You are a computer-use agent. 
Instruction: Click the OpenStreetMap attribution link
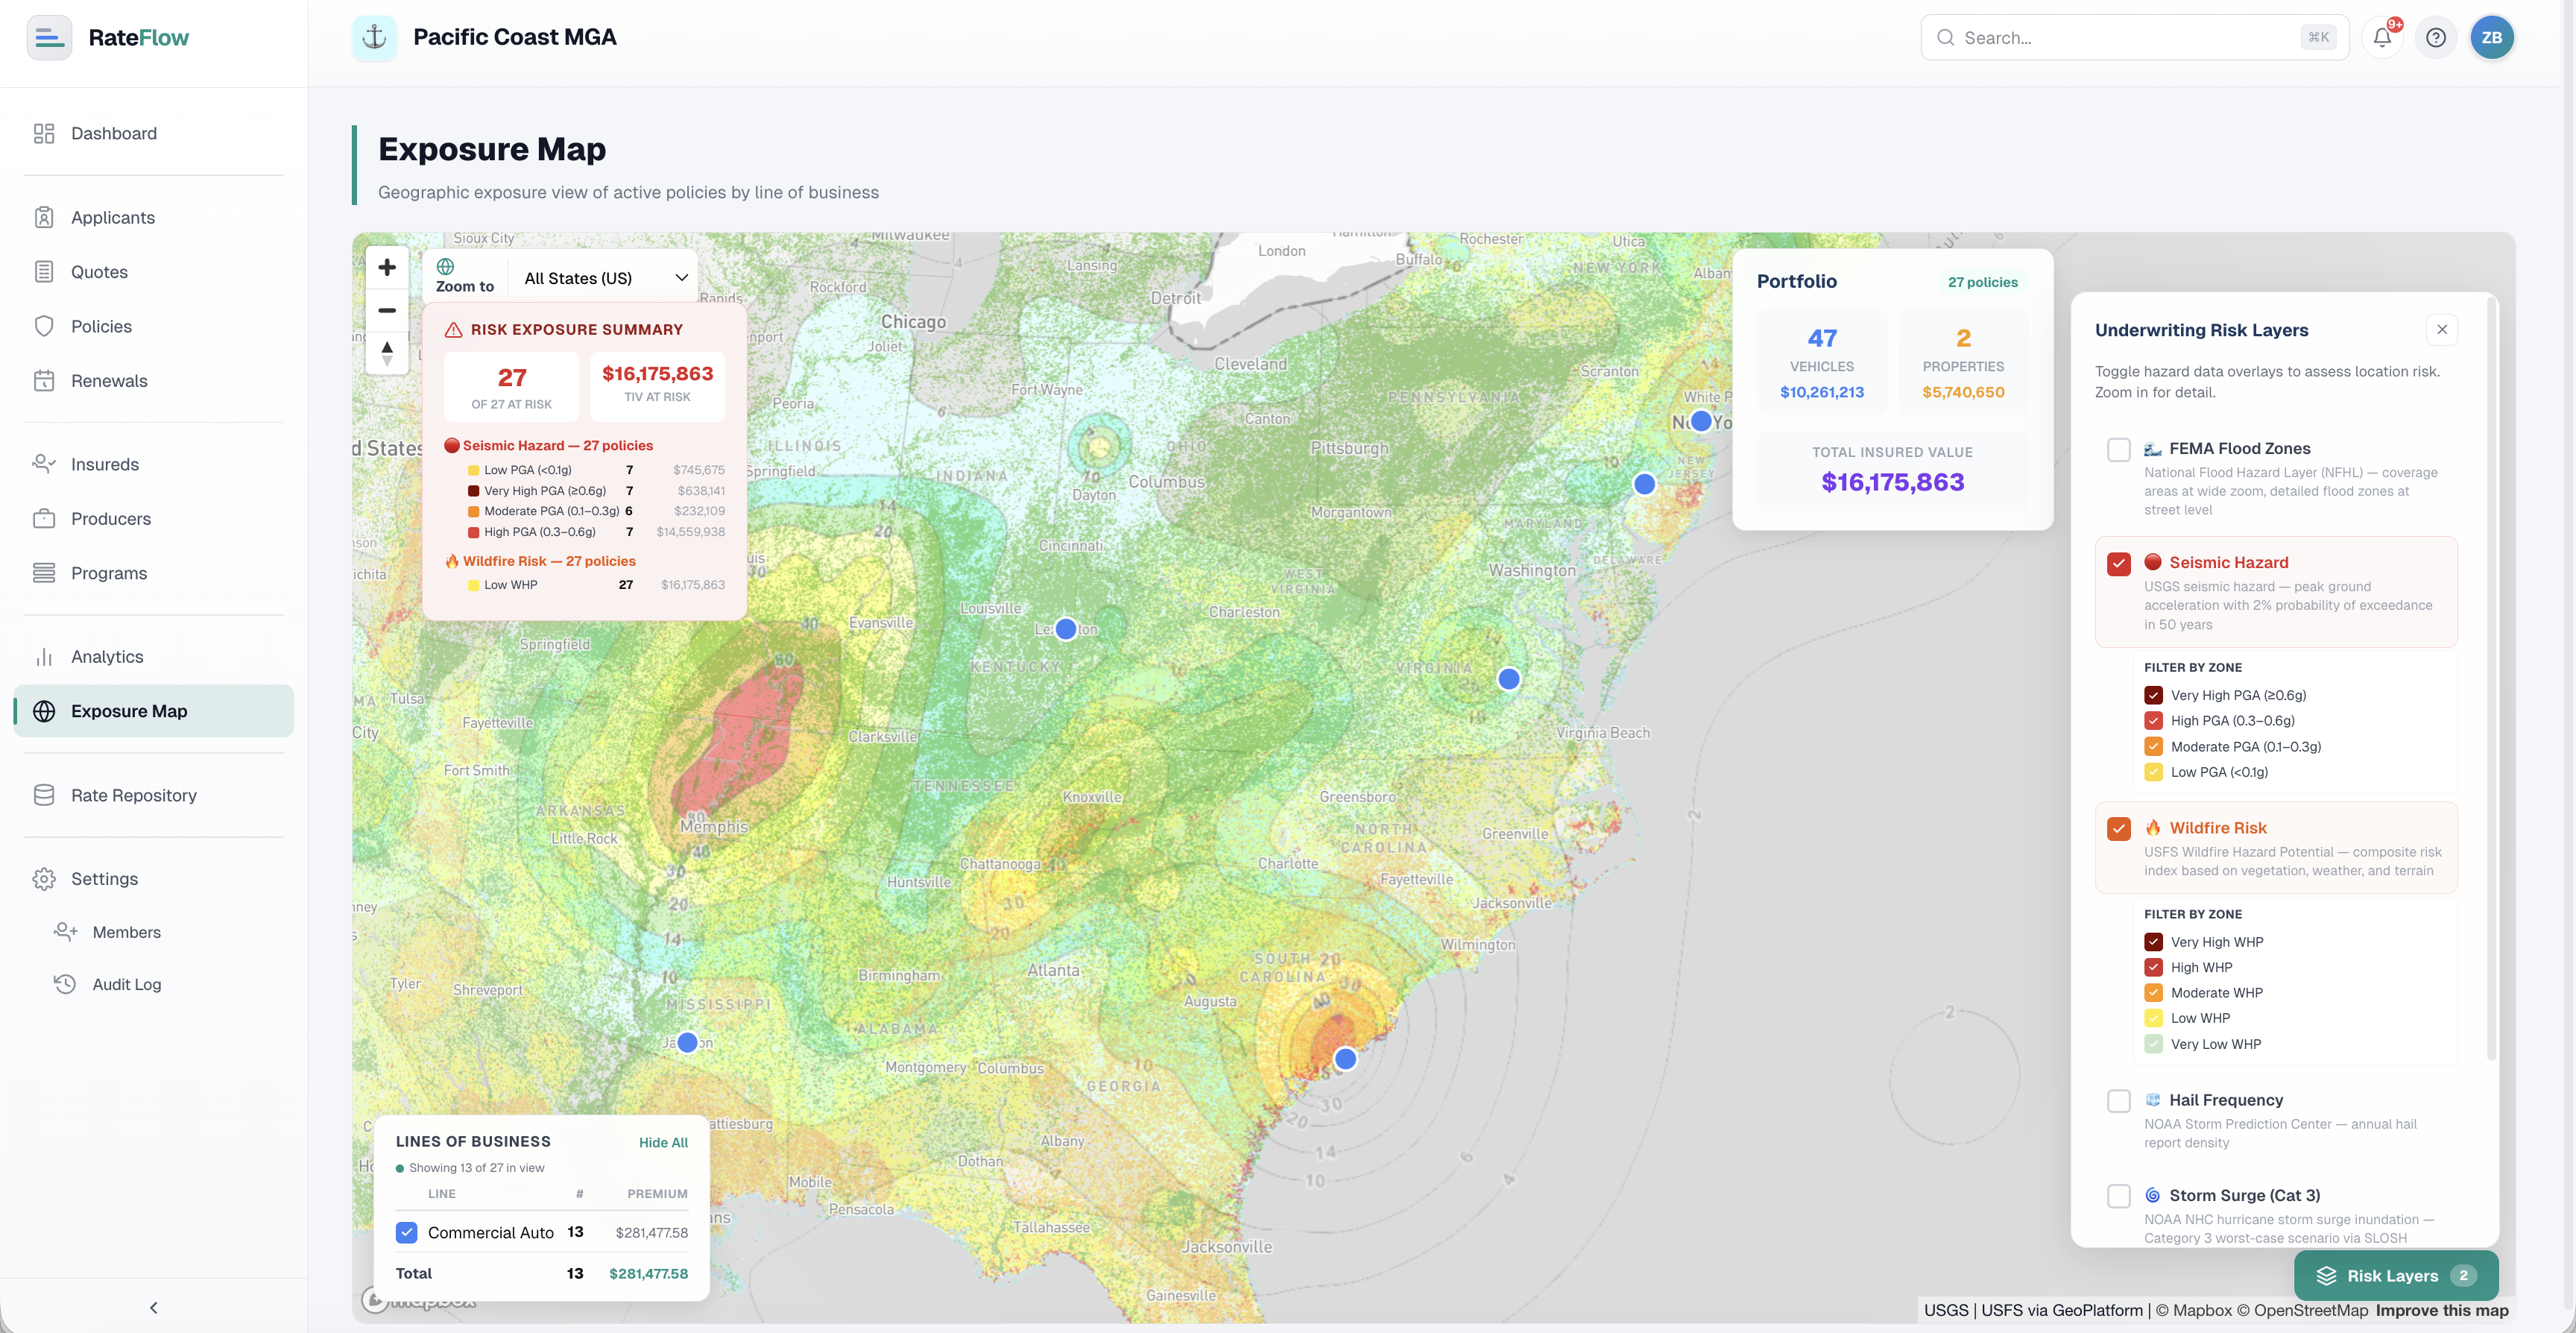pyautogui.click(x=2302, y=1310)
